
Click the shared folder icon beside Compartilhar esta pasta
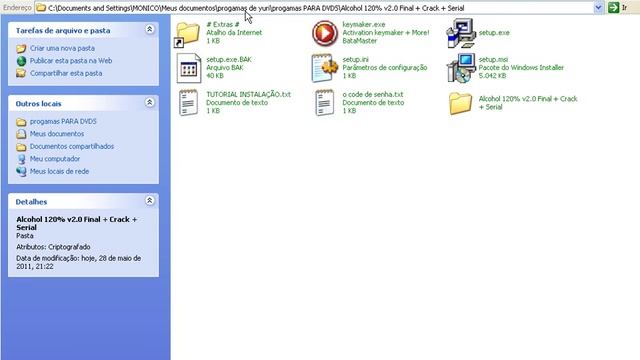21,73
